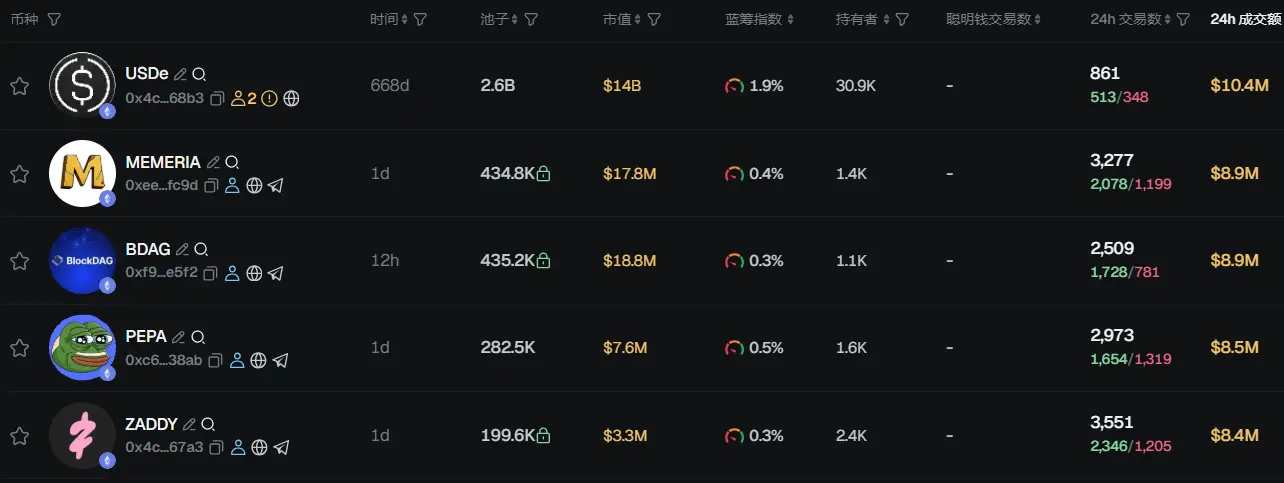Screen dimensions: 1284x483
Task: Click the lock icon beside MEMERIA pool
Action: 543,174
